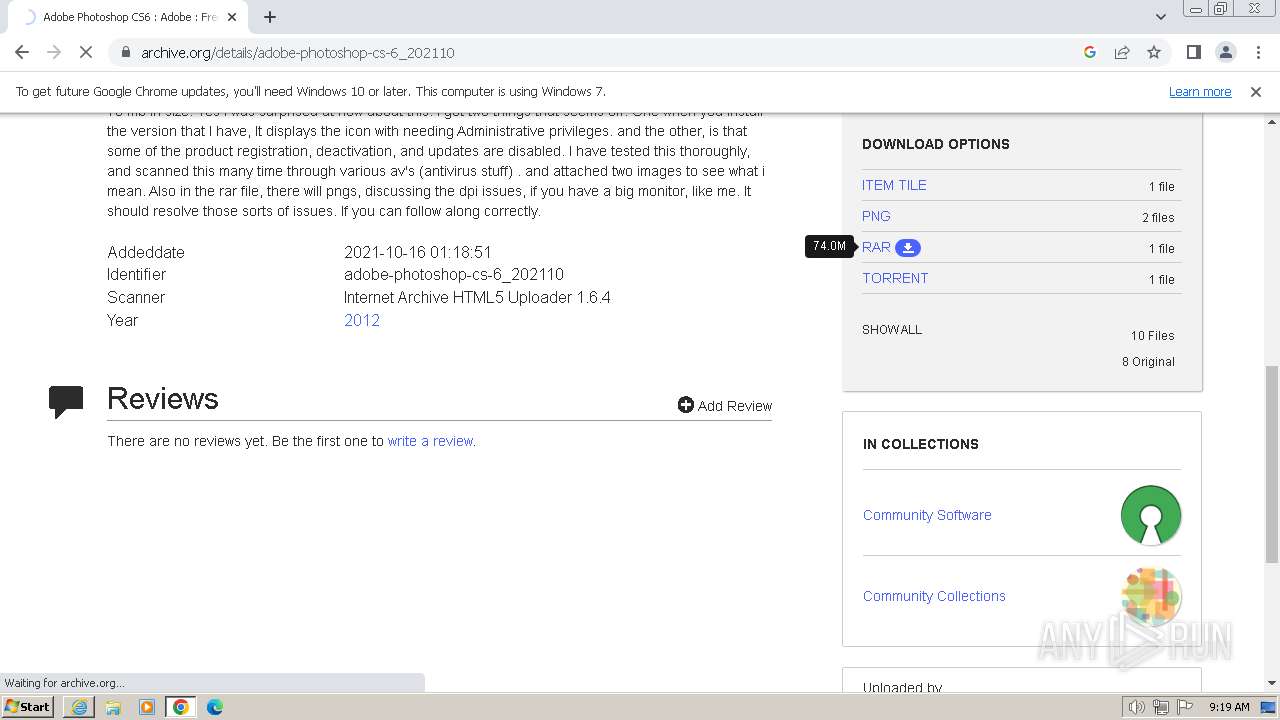1280x720 pixels.
Task: Click the IN COLLECTIONS heading
Action: (921, 444)
